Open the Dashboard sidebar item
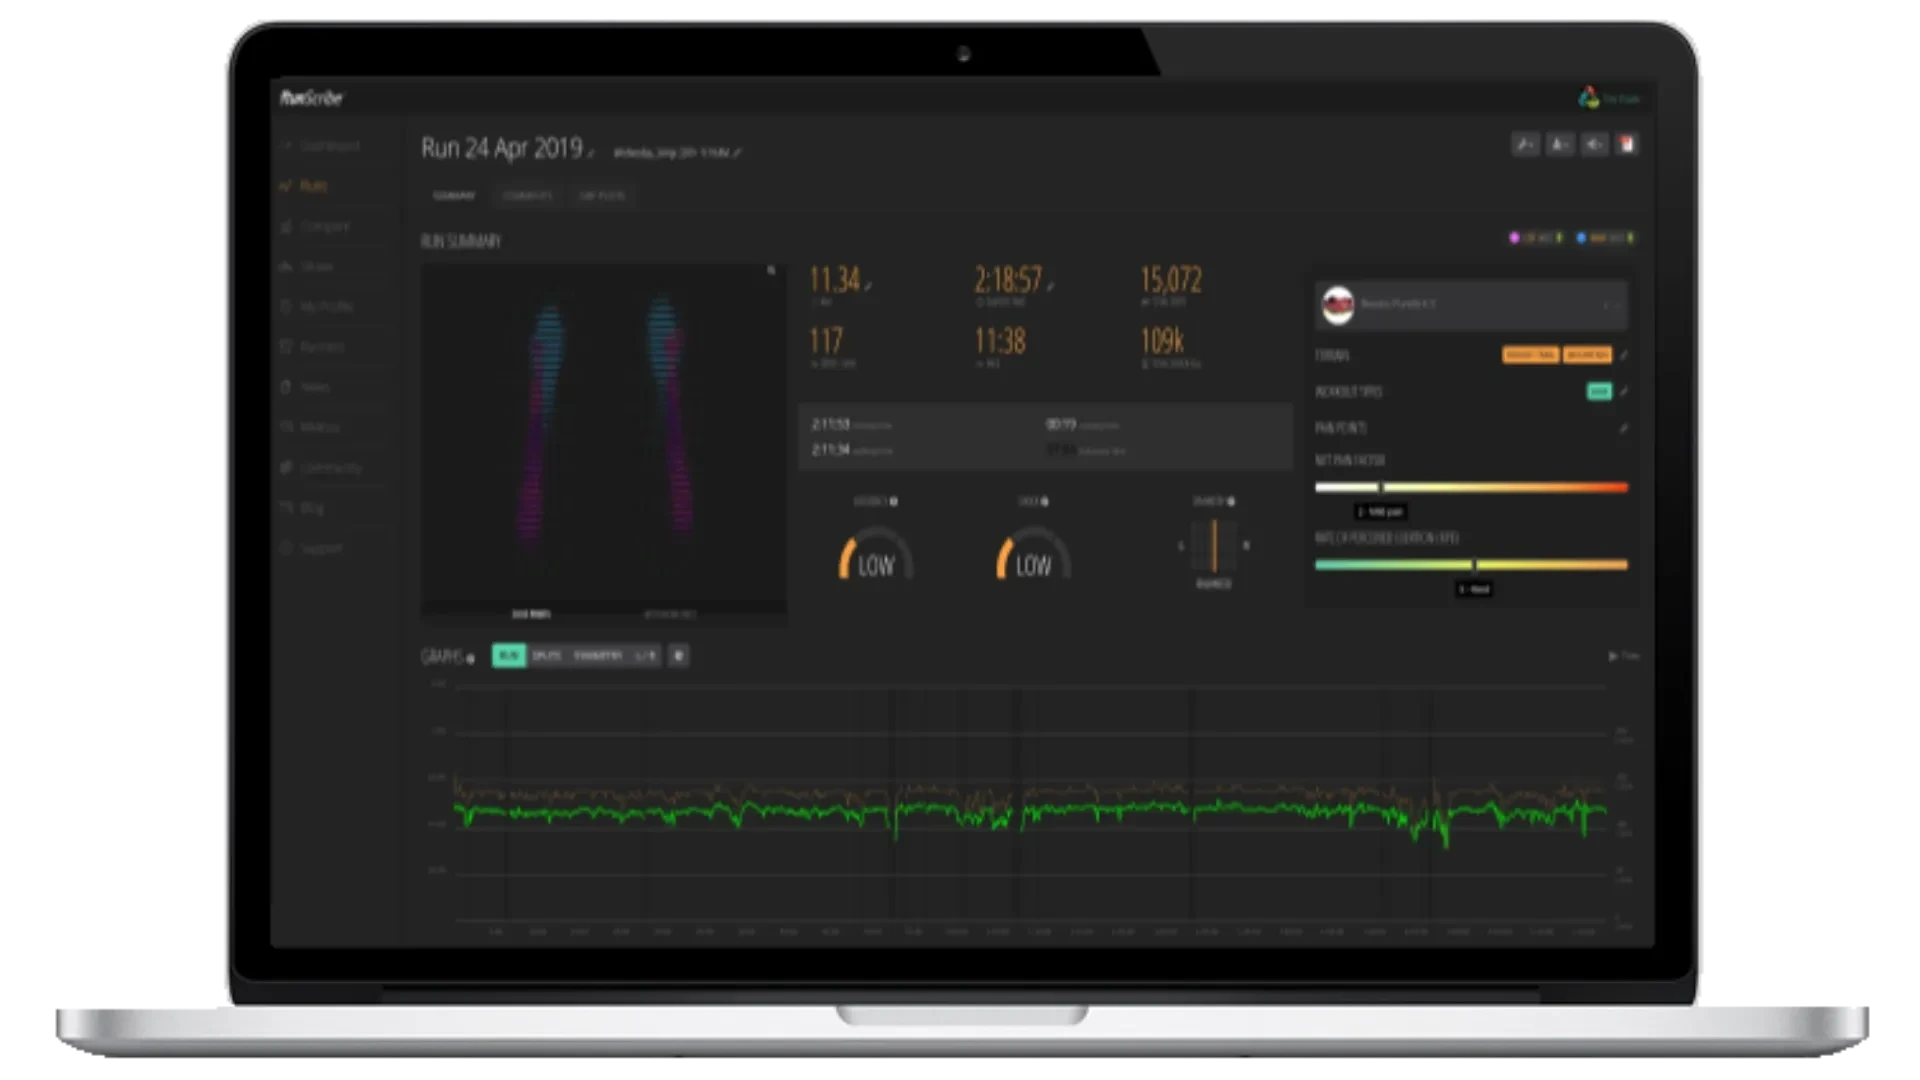 click(x=328, y=146)
